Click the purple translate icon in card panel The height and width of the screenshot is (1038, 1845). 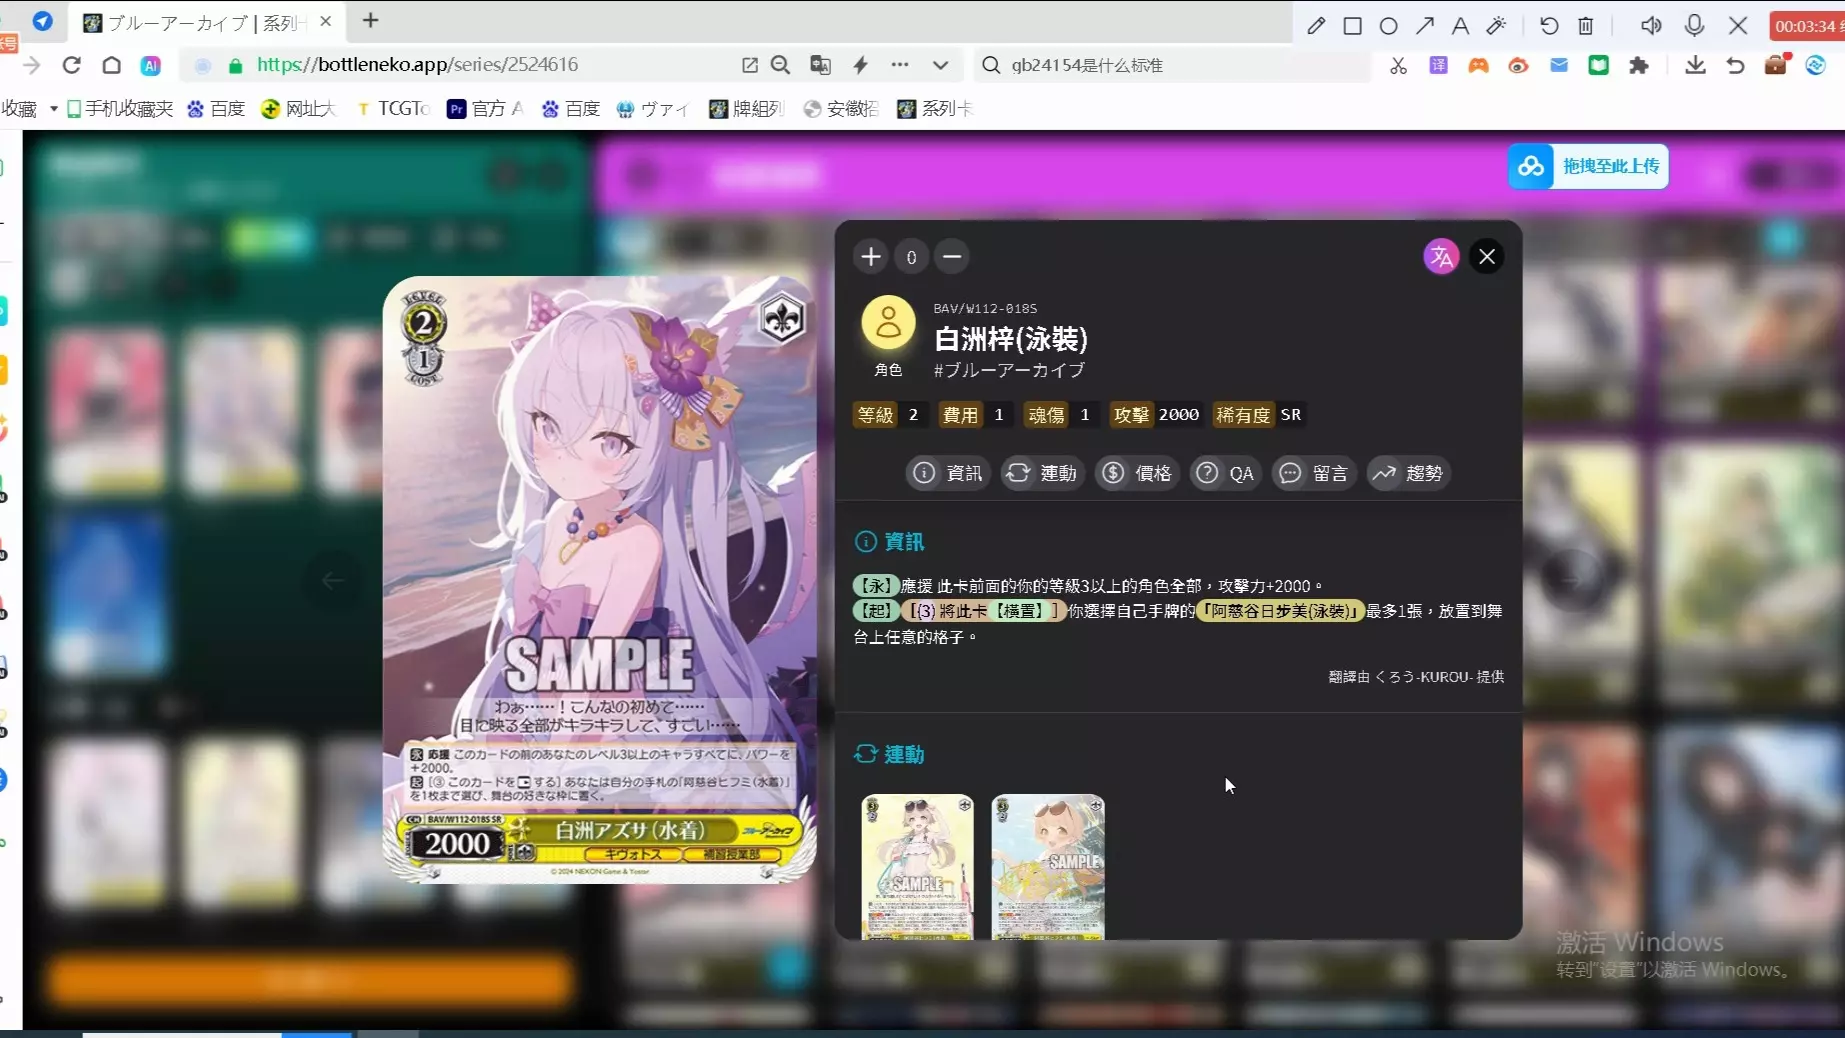click(1441, 257)
